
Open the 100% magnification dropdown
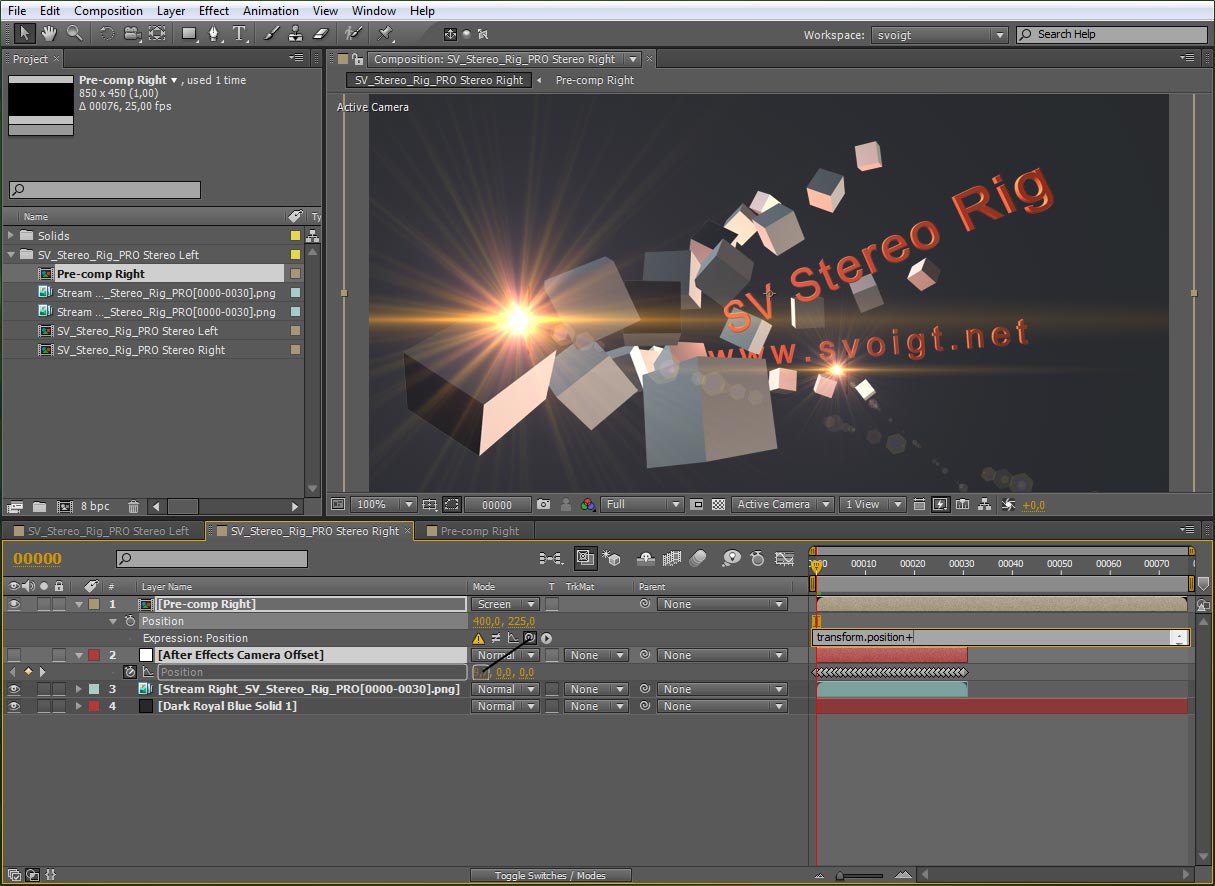click(385, 505)
